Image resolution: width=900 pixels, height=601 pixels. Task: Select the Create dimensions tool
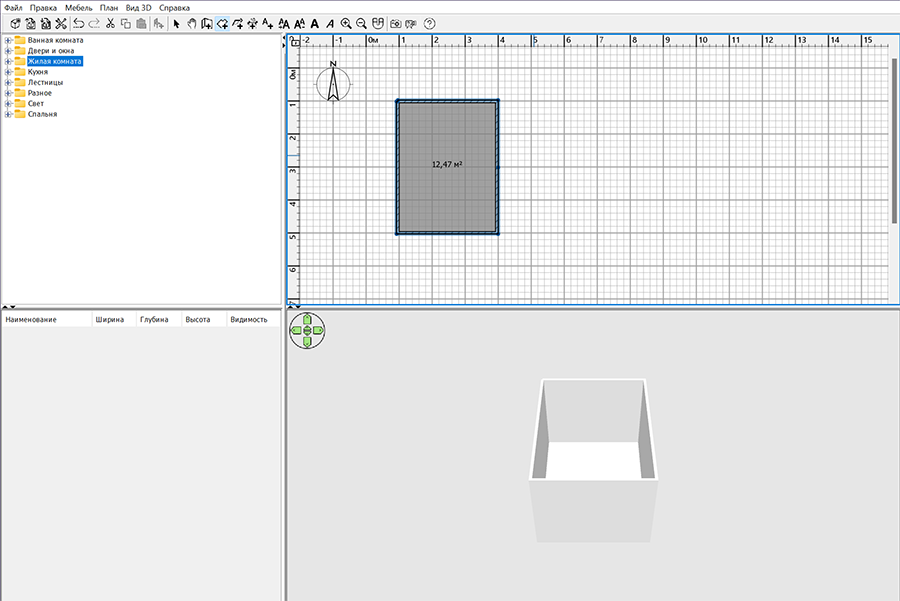tap(252, 24)
